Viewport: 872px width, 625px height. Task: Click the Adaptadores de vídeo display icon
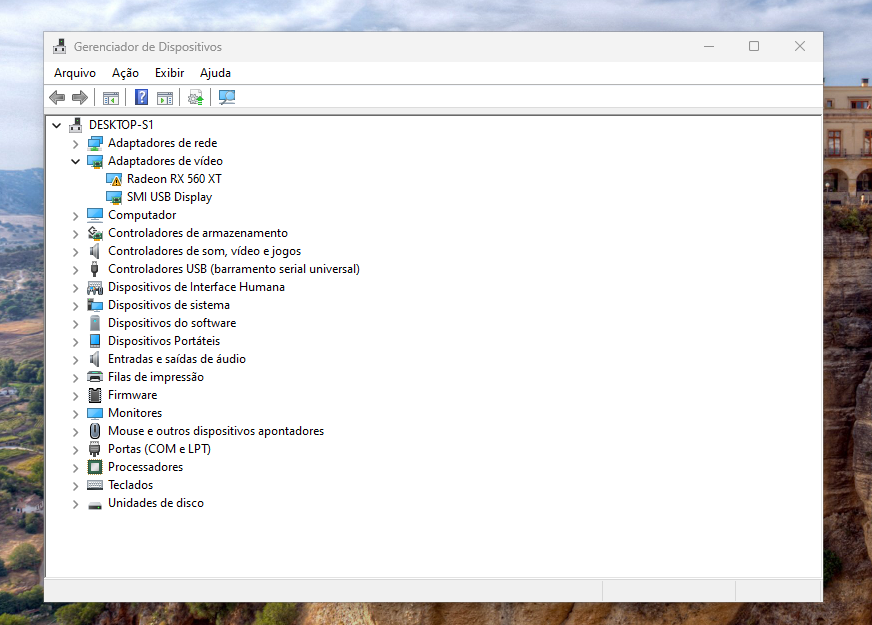pos(95,161)
